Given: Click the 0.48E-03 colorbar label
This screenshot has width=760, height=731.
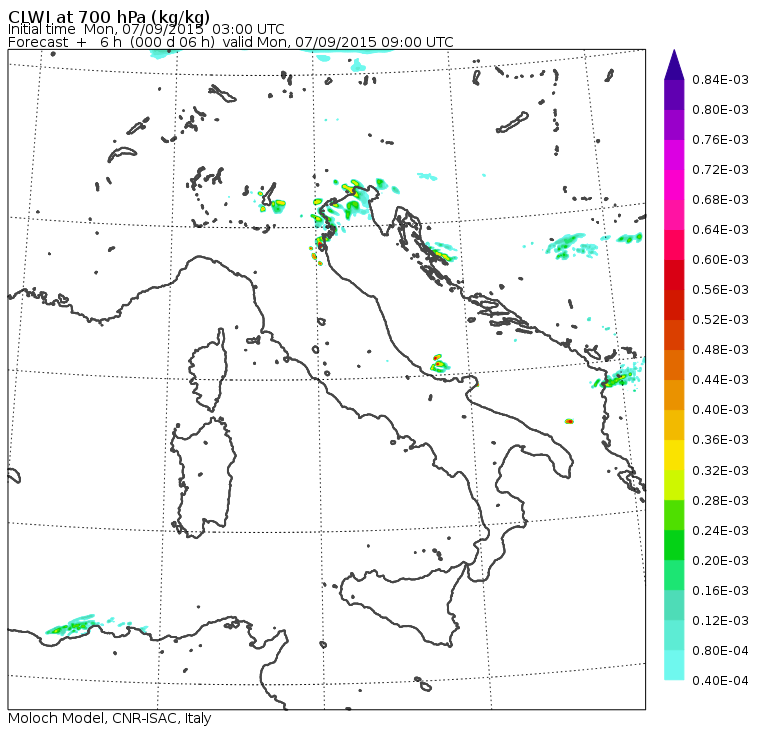Looking at the screenshot, I should point(720,350).
